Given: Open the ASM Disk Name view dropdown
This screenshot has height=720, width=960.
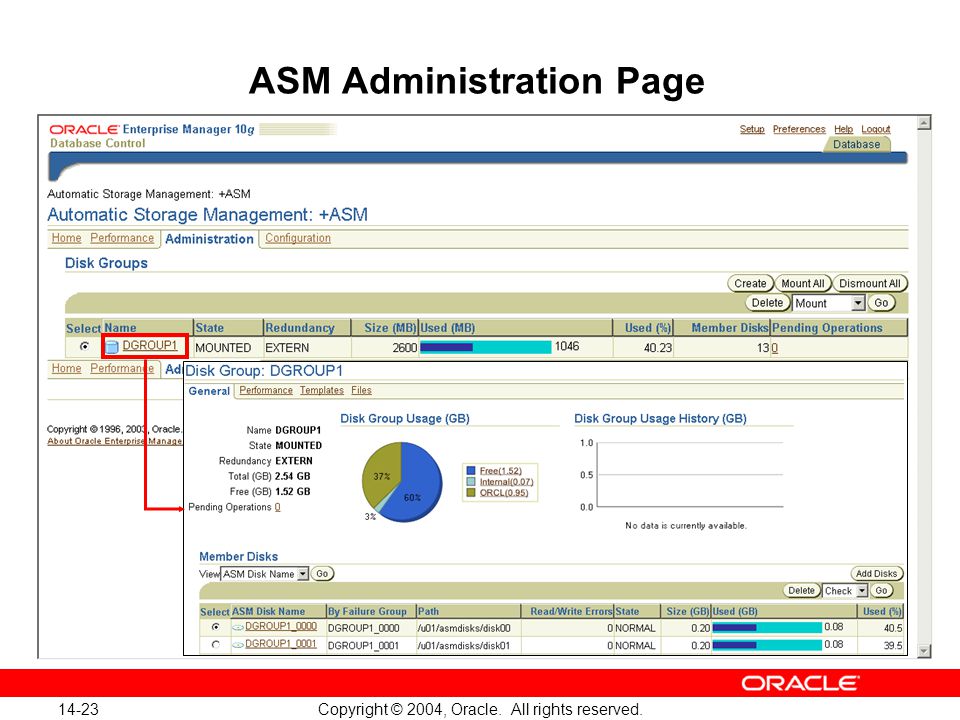Looking at the screenshot, I should pos(265,574).
